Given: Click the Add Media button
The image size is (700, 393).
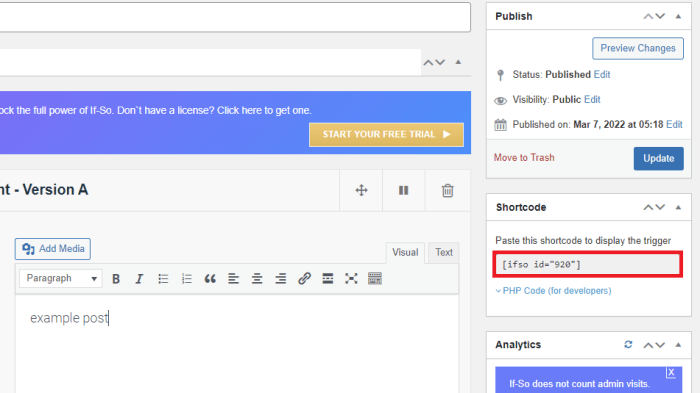Looking at the screenshot, I should click(53, 249).
